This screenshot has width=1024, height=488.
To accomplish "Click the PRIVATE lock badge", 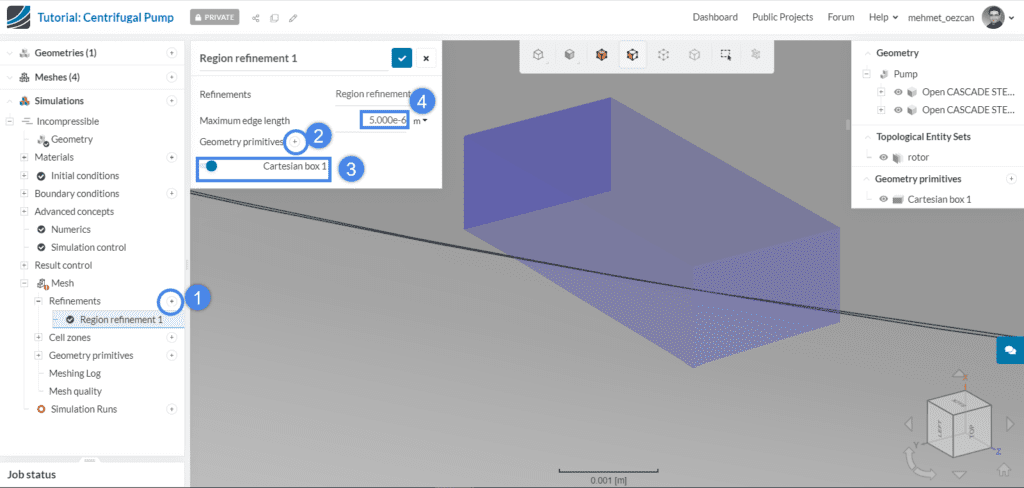I will (215, 18).
